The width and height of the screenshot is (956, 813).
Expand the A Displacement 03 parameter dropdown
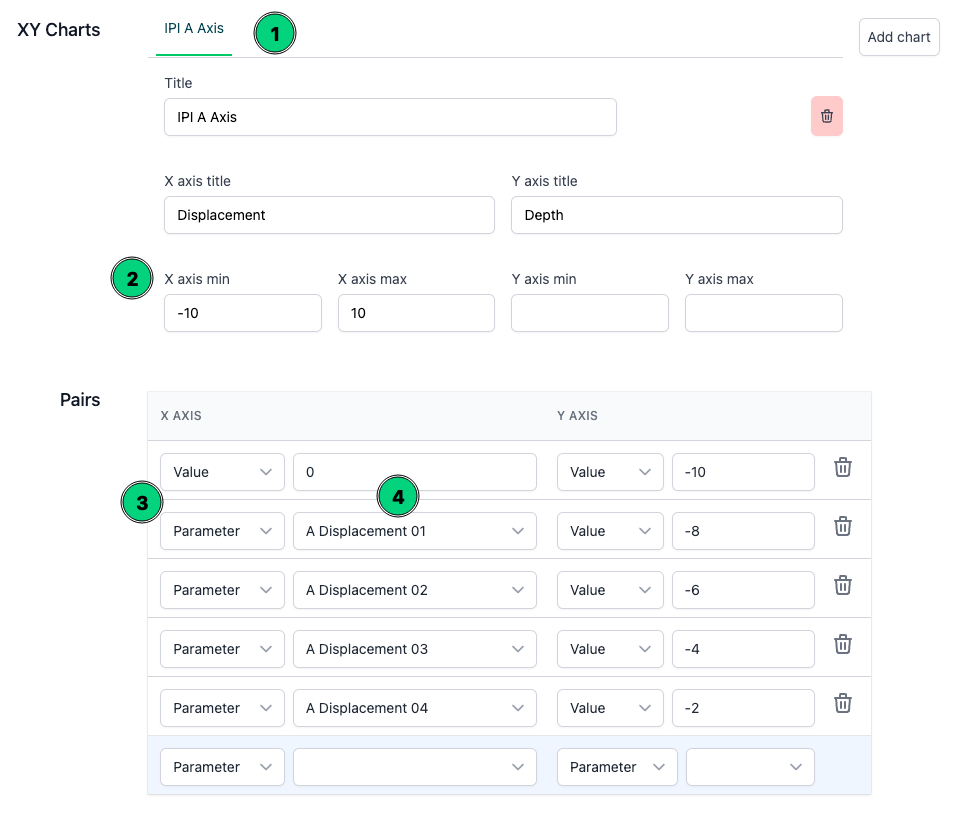pos(414,649)
